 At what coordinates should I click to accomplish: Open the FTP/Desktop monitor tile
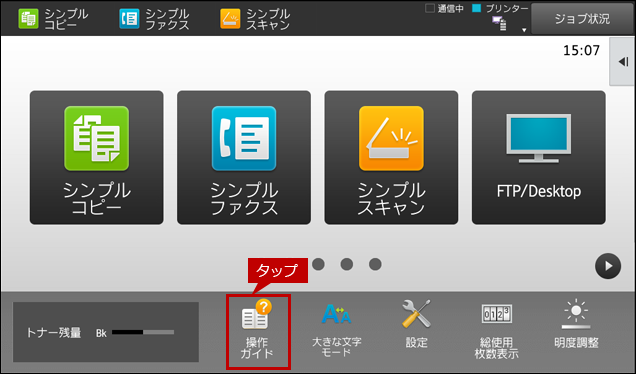[x=539, y=157]
